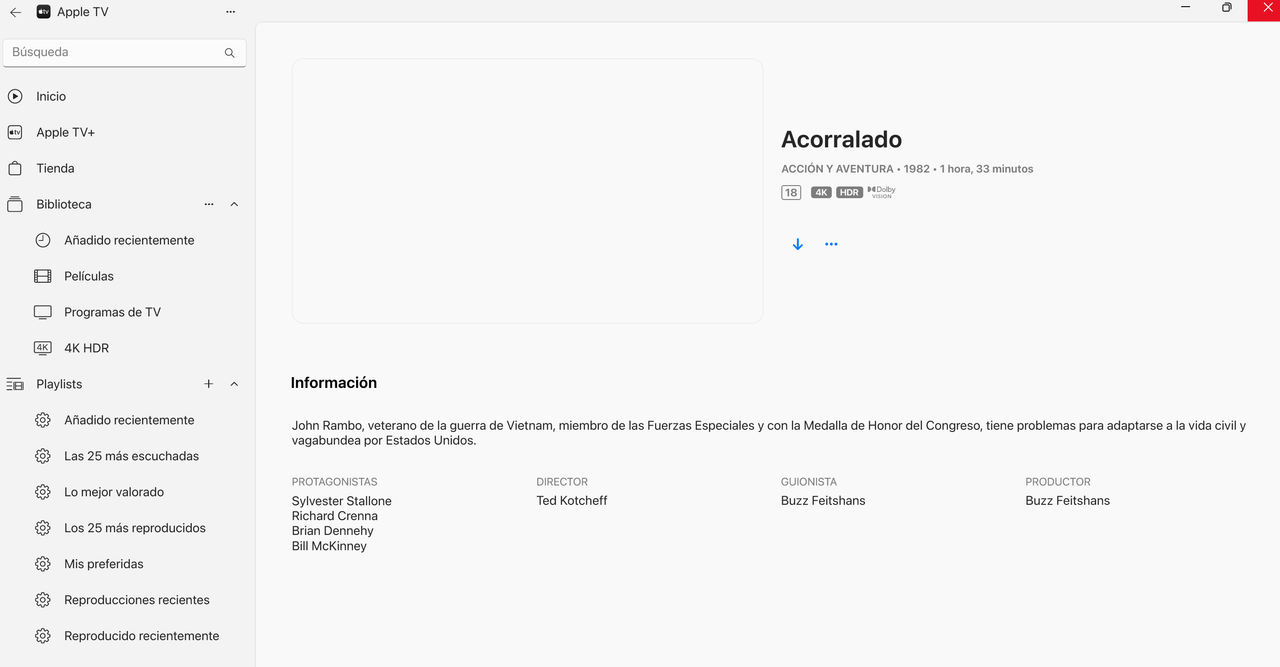The width and height of the screenshot is (1280, 667).
Task: Select director Ted Kotcheff
Action: click(x=572, y=501)
